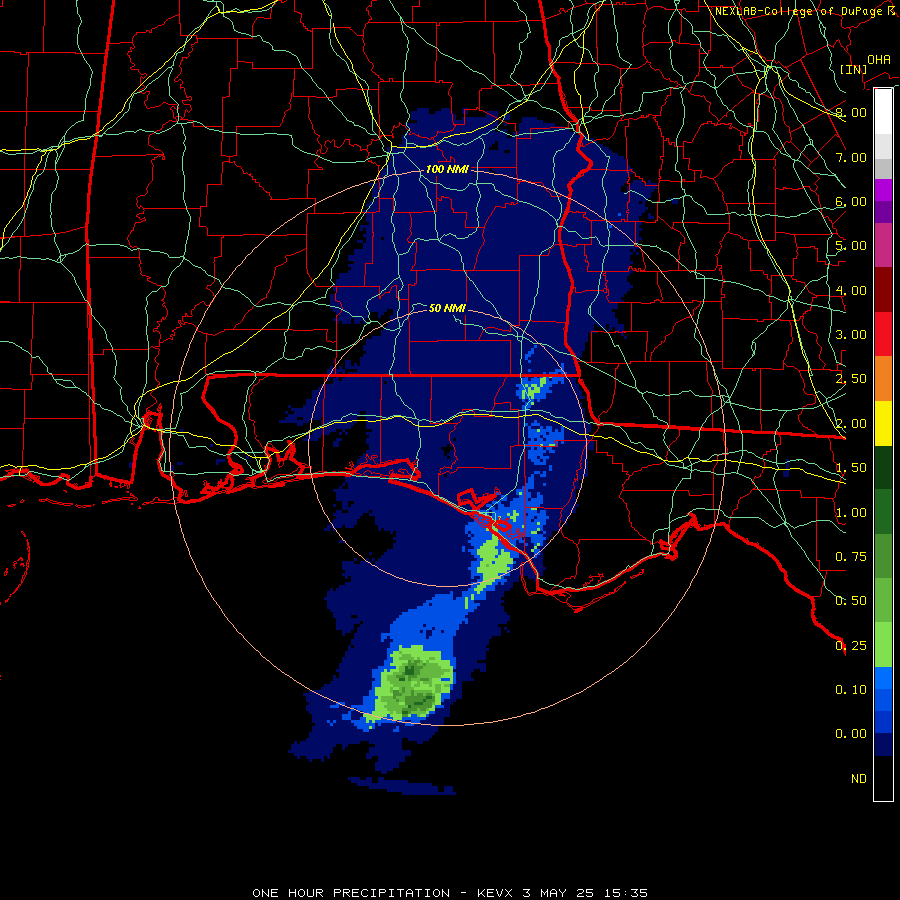Click the '5.00' scale value

point(851,246)
